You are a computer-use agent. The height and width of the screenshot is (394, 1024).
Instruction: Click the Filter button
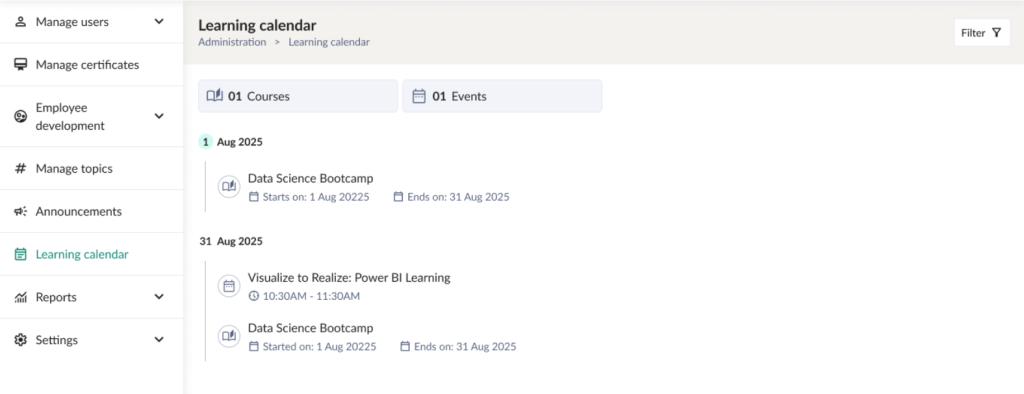(982, 33)
